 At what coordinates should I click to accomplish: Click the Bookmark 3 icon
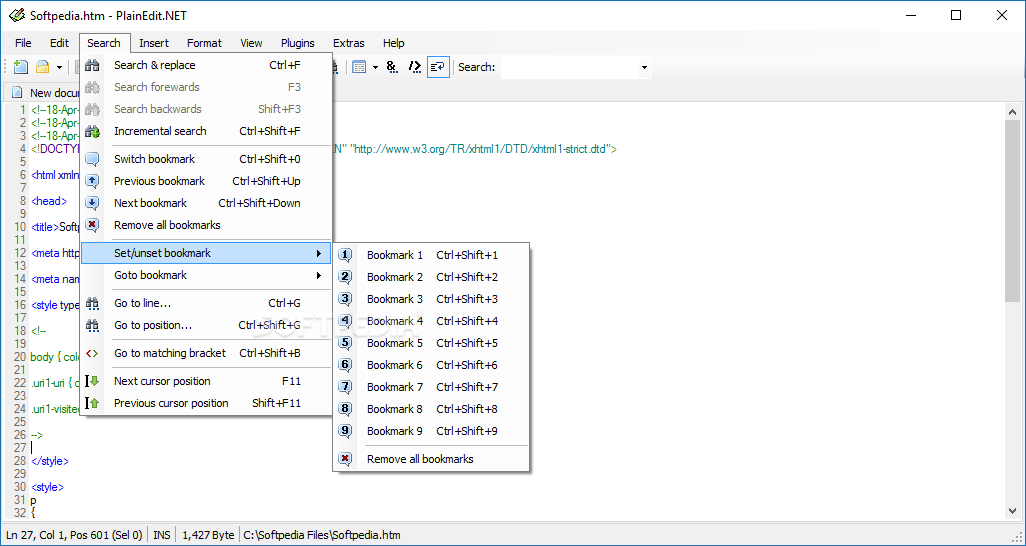[345, 299]
